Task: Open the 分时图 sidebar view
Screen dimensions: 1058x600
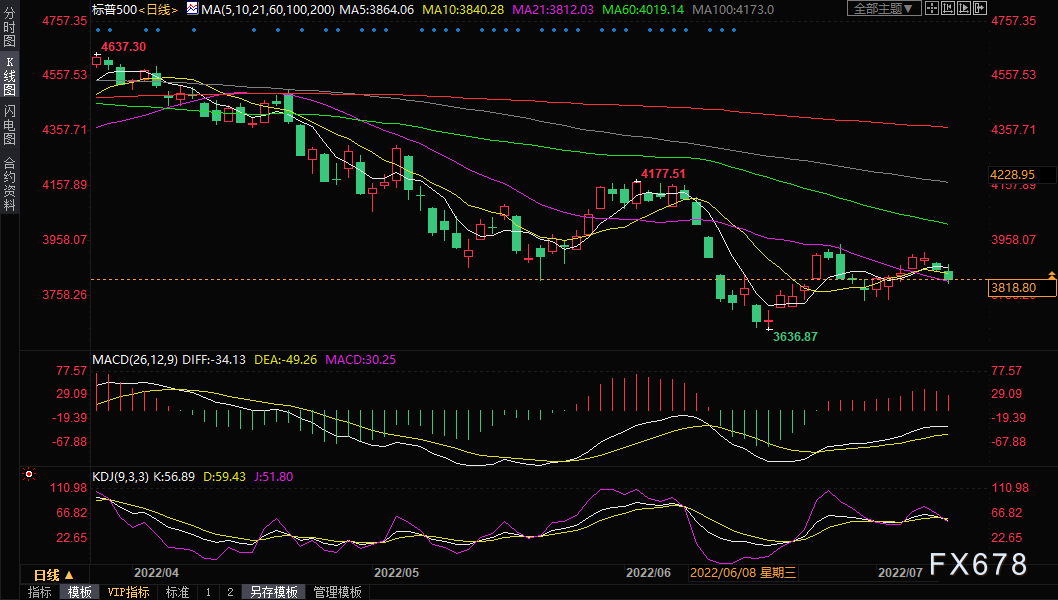Action: click(x=9, y=27)
